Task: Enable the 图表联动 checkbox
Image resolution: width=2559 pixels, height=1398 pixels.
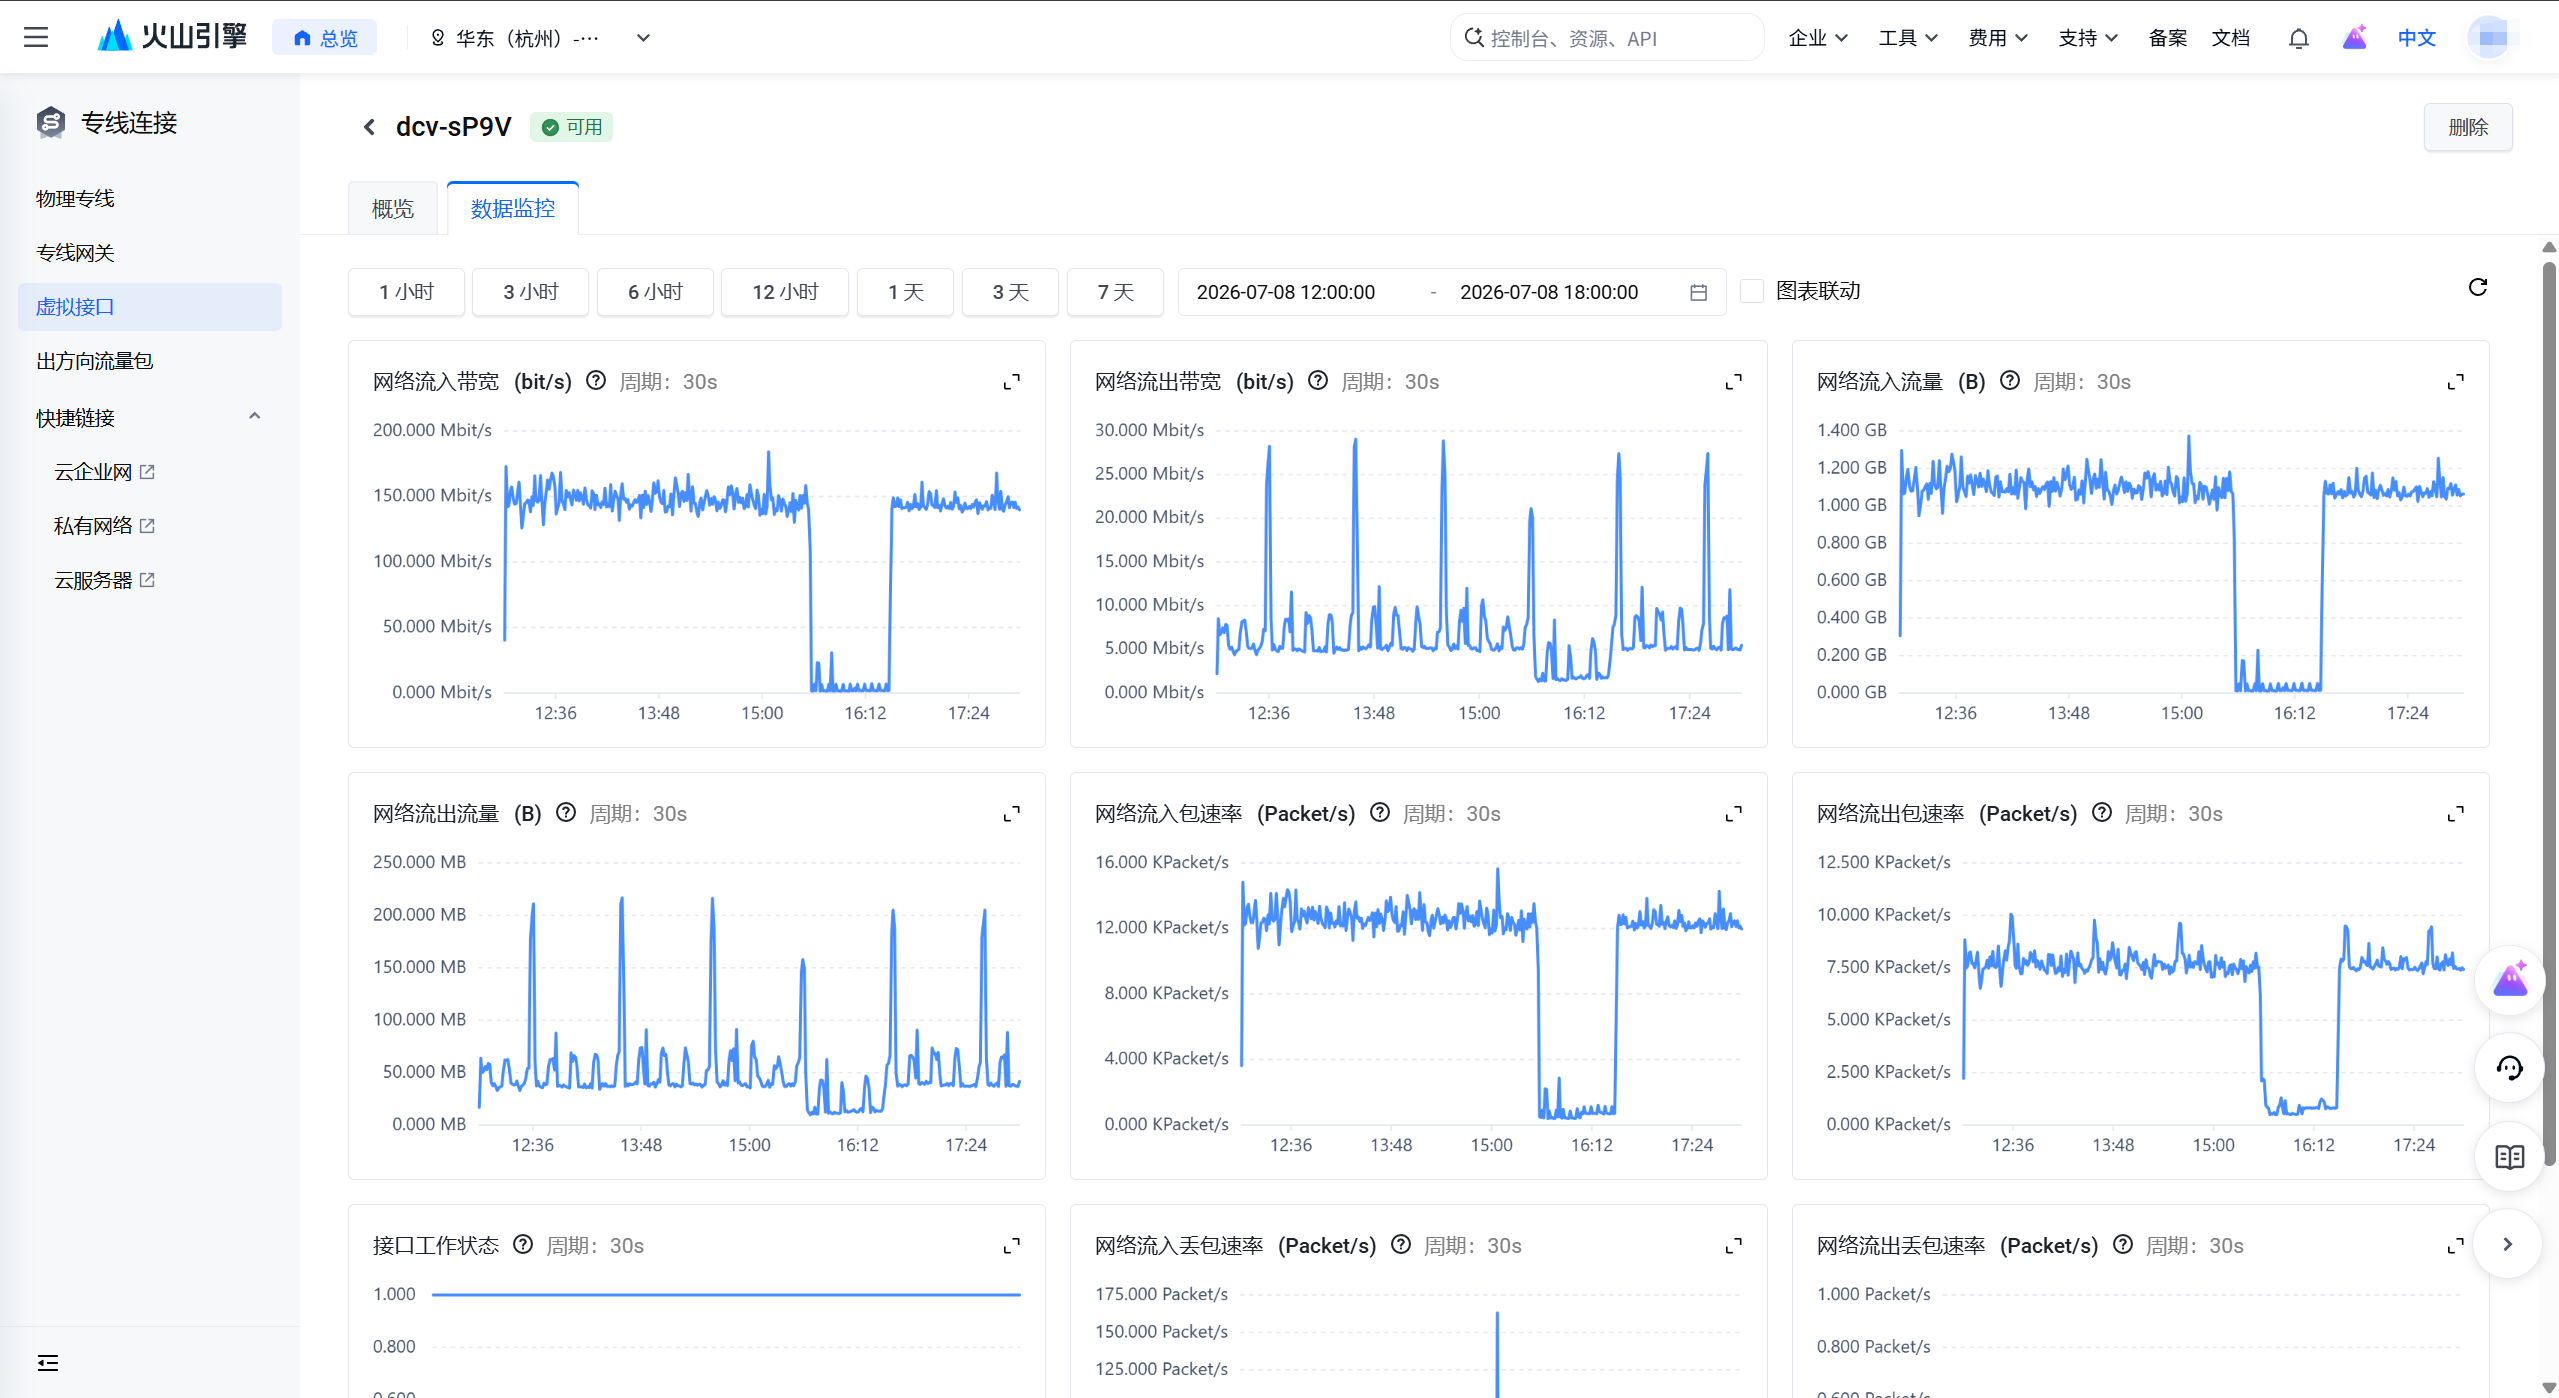Action: (x=1752, y=291)
